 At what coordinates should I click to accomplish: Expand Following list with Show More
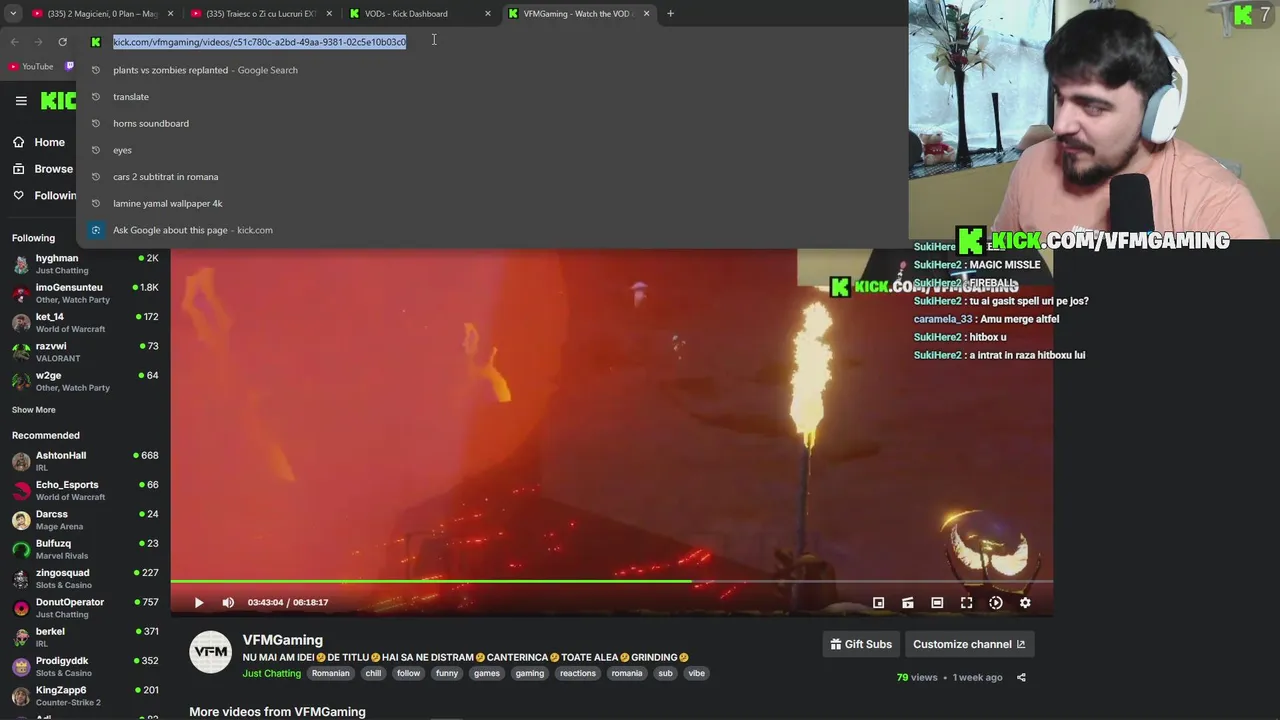coord(34,410)
